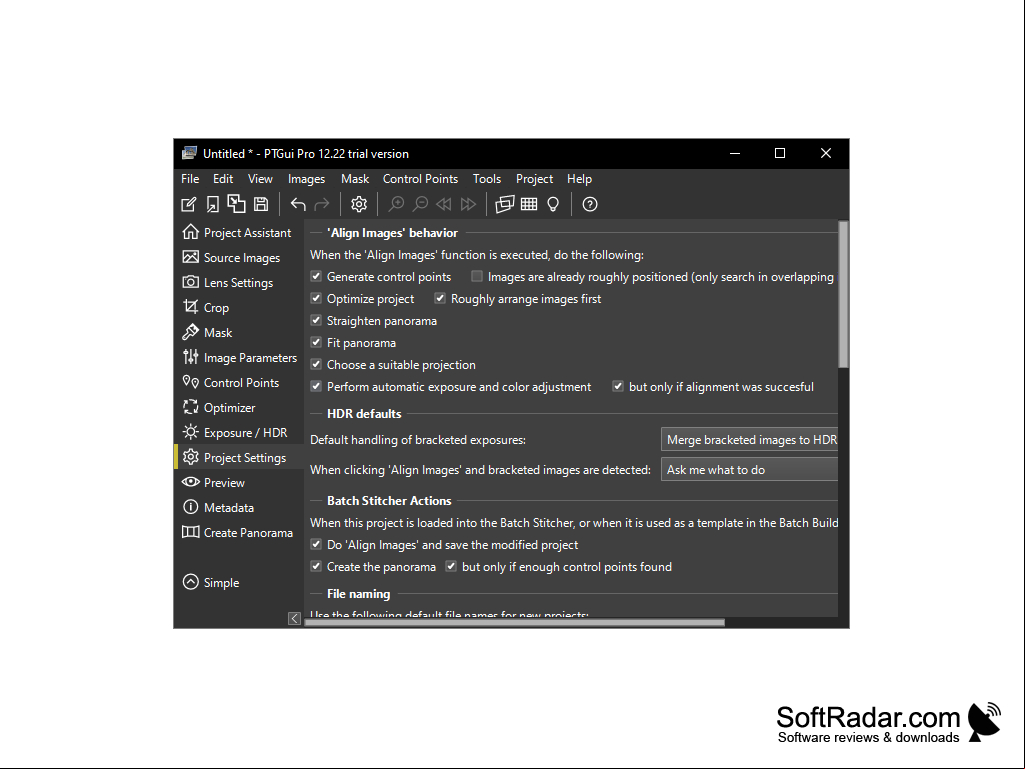Click the fast-forward double-arrow toolbar icon

468,205
